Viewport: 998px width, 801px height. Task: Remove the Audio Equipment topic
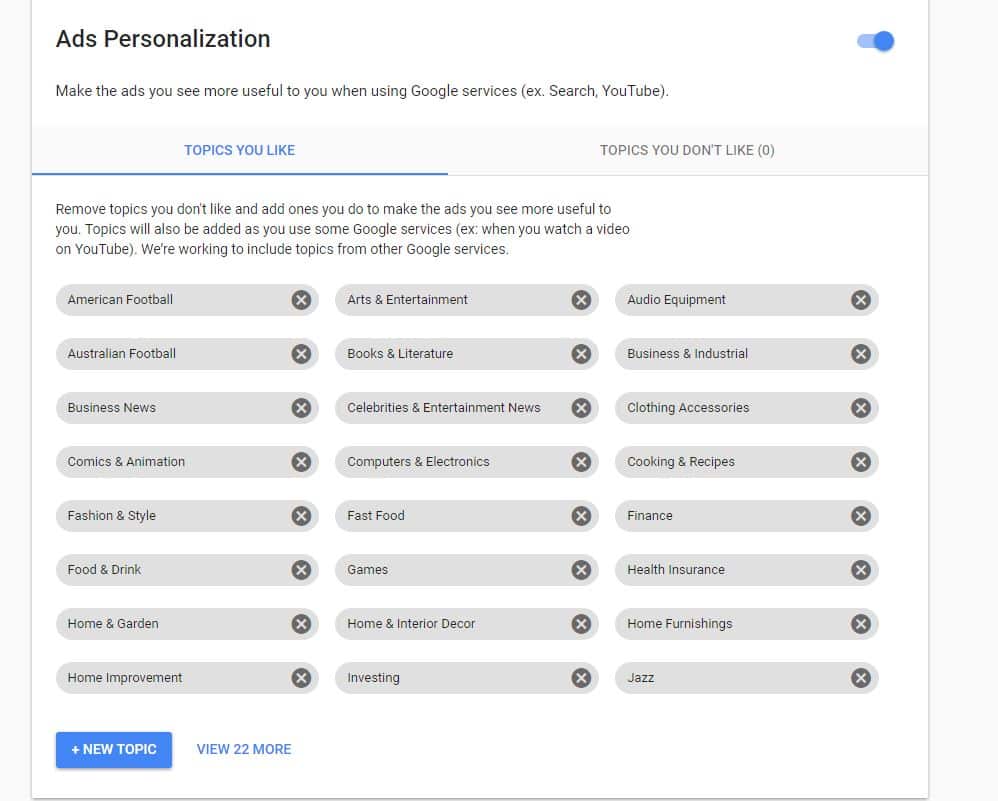[x=861, y=299]
